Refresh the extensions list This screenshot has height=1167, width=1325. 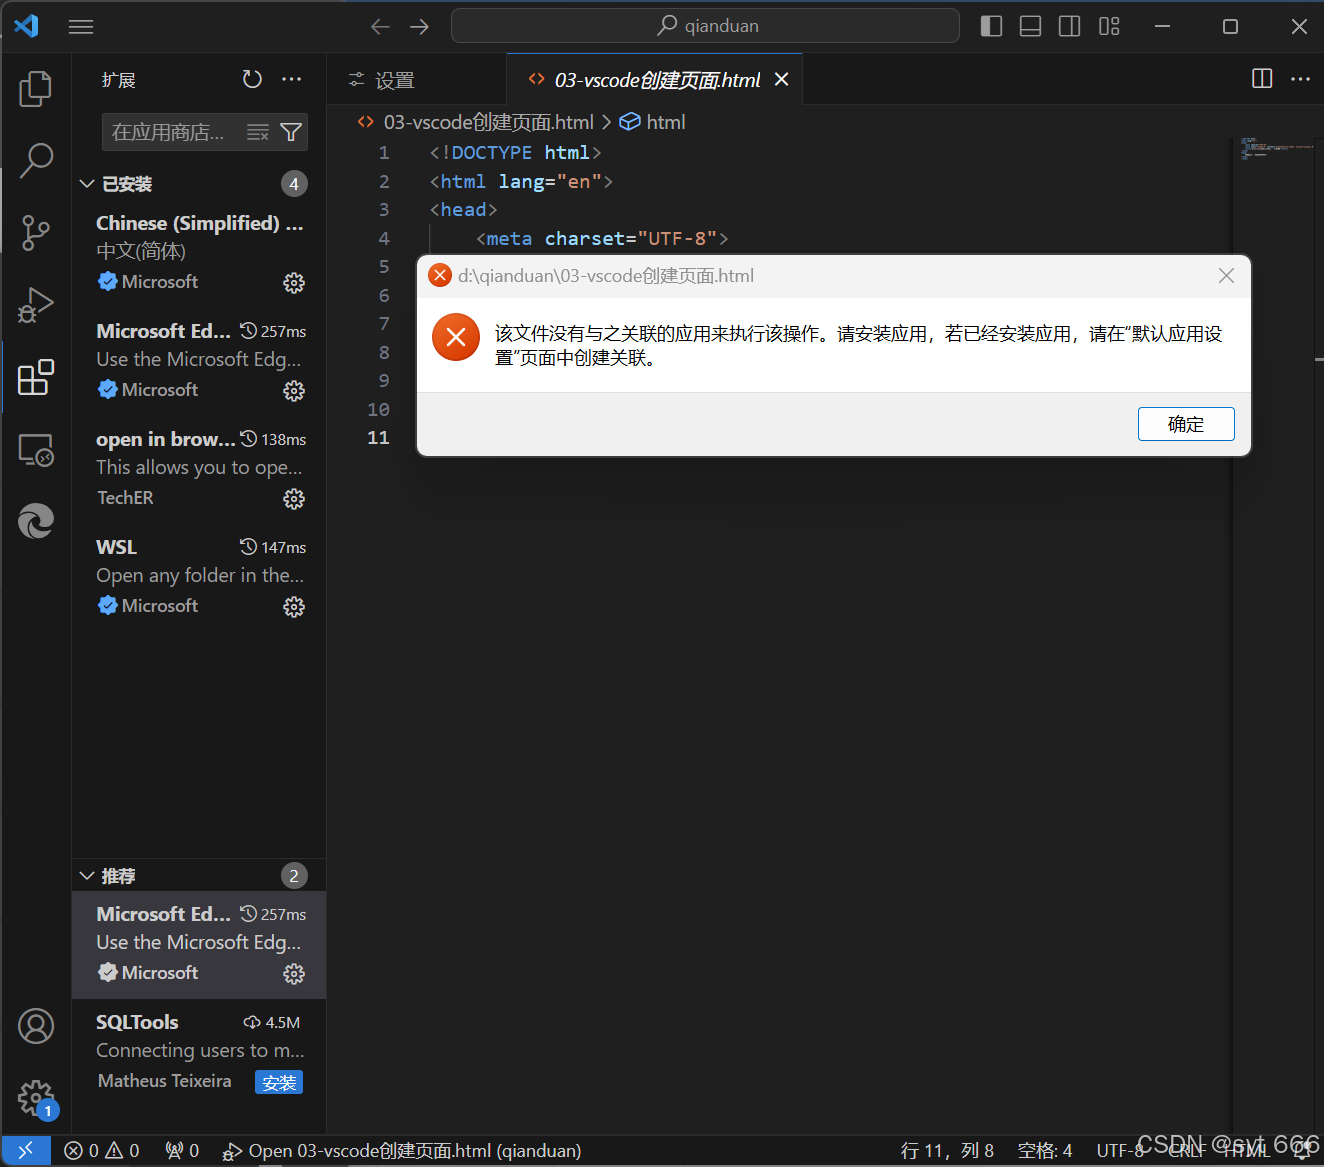(x=252, y=79)
